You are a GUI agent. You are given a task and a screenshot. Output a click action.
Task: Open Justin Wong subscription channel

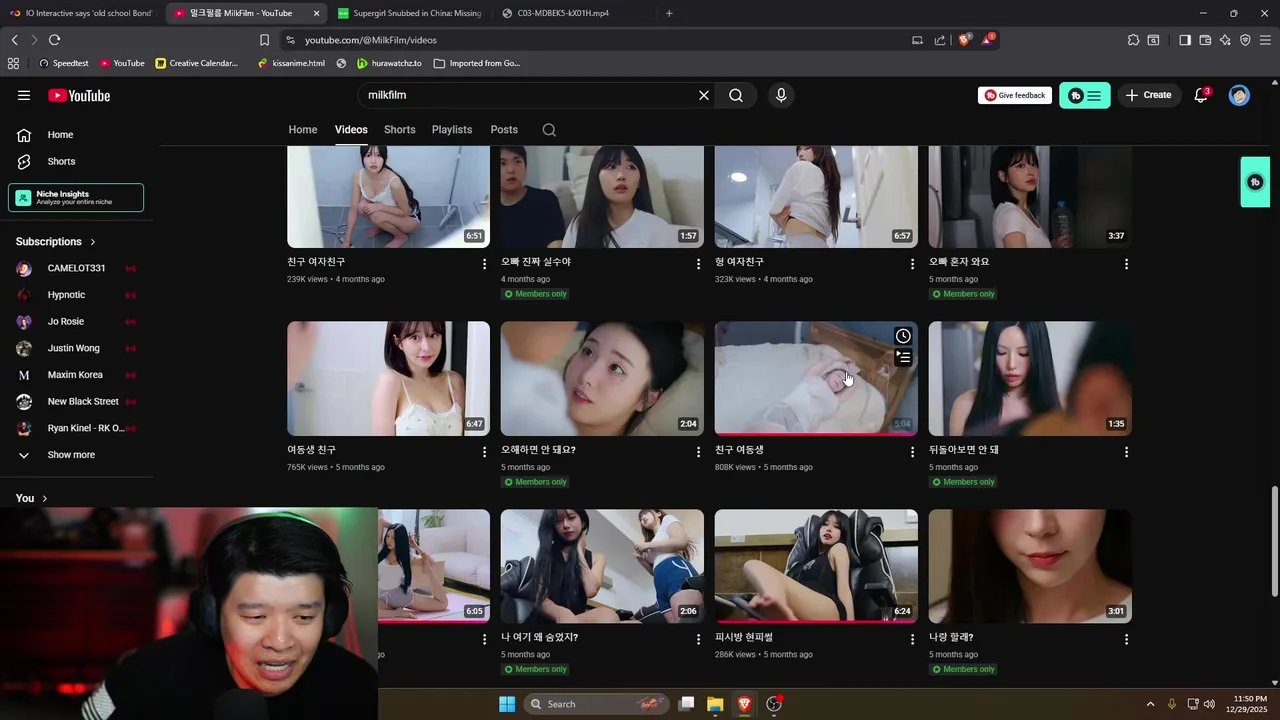point(76,348)
